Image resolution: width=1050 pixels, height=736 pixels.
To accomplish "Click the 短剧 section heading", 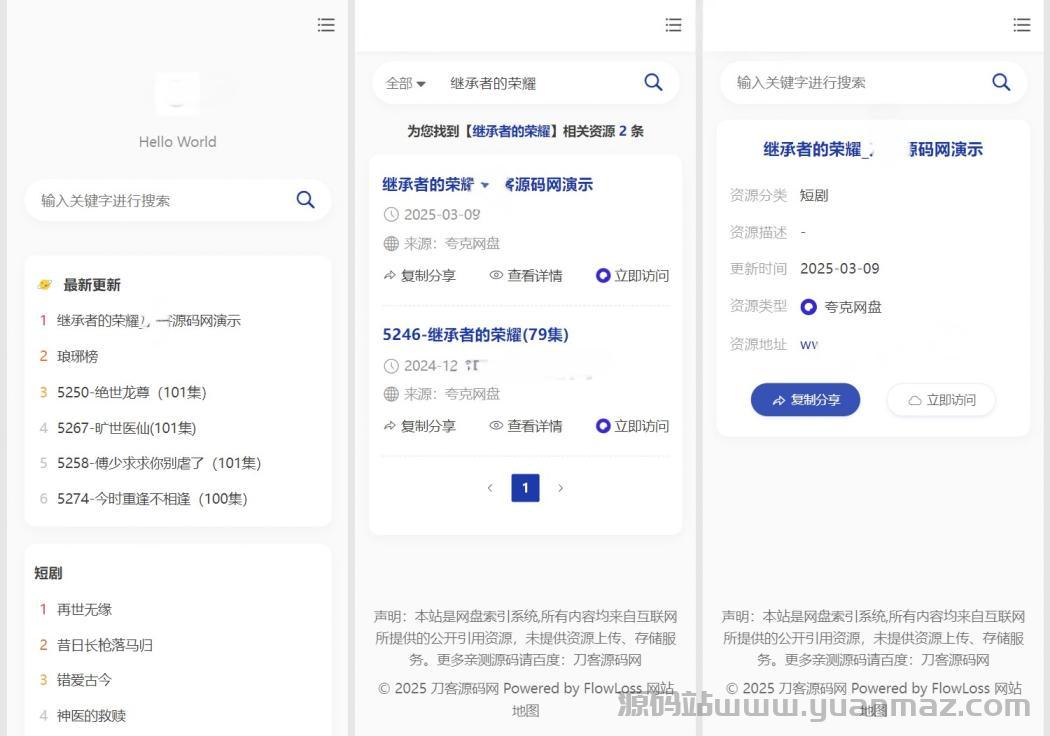I will point(48,573).
